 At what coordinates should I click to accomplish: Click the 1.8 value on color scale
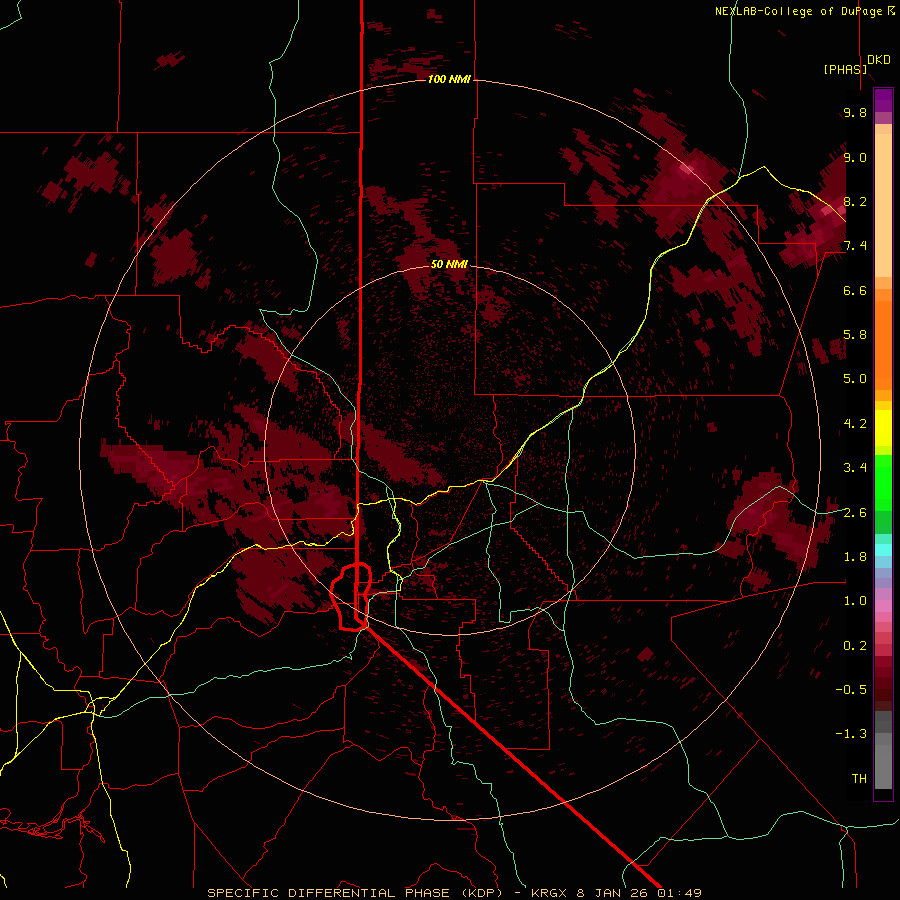[x=855, y=557]
